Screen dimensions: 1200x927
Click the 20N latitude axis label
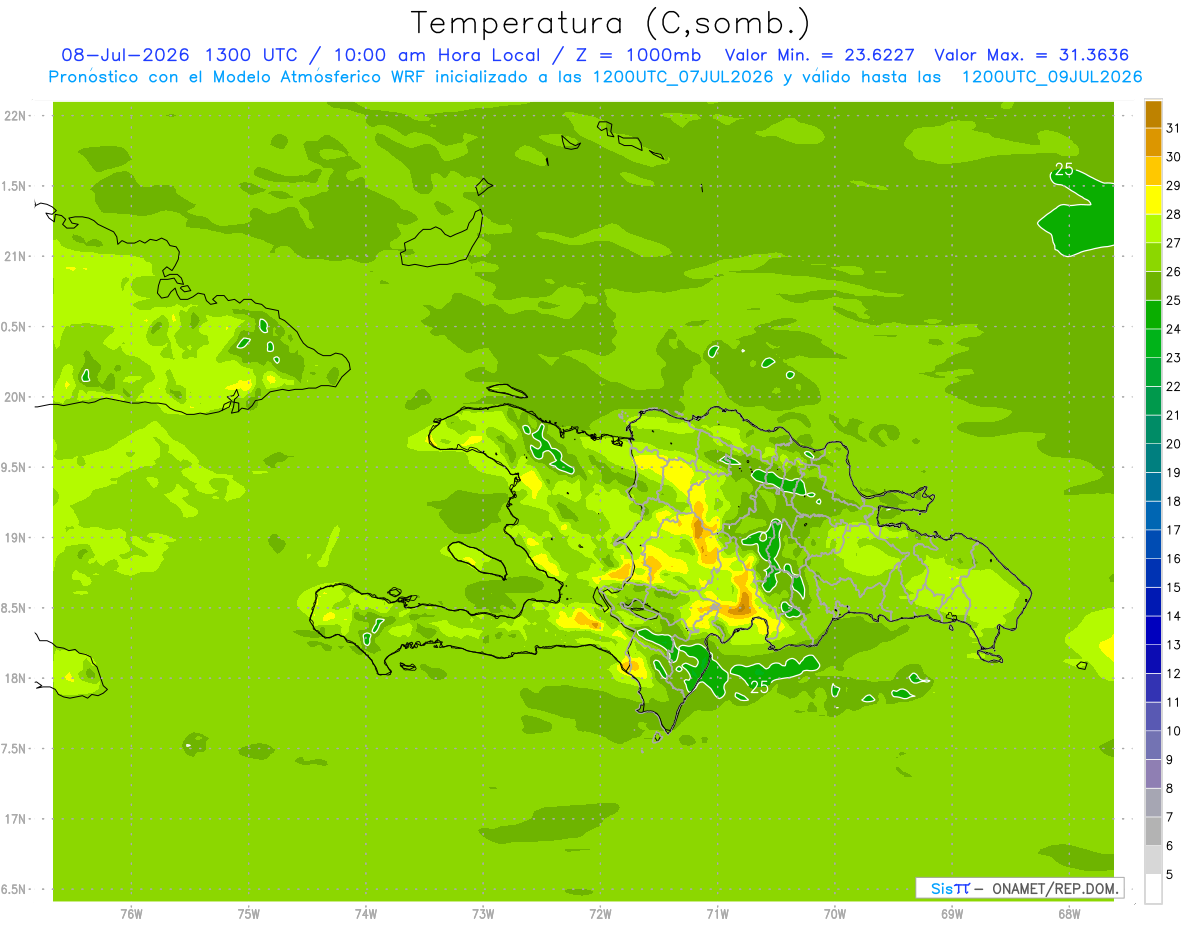(17, 397)
